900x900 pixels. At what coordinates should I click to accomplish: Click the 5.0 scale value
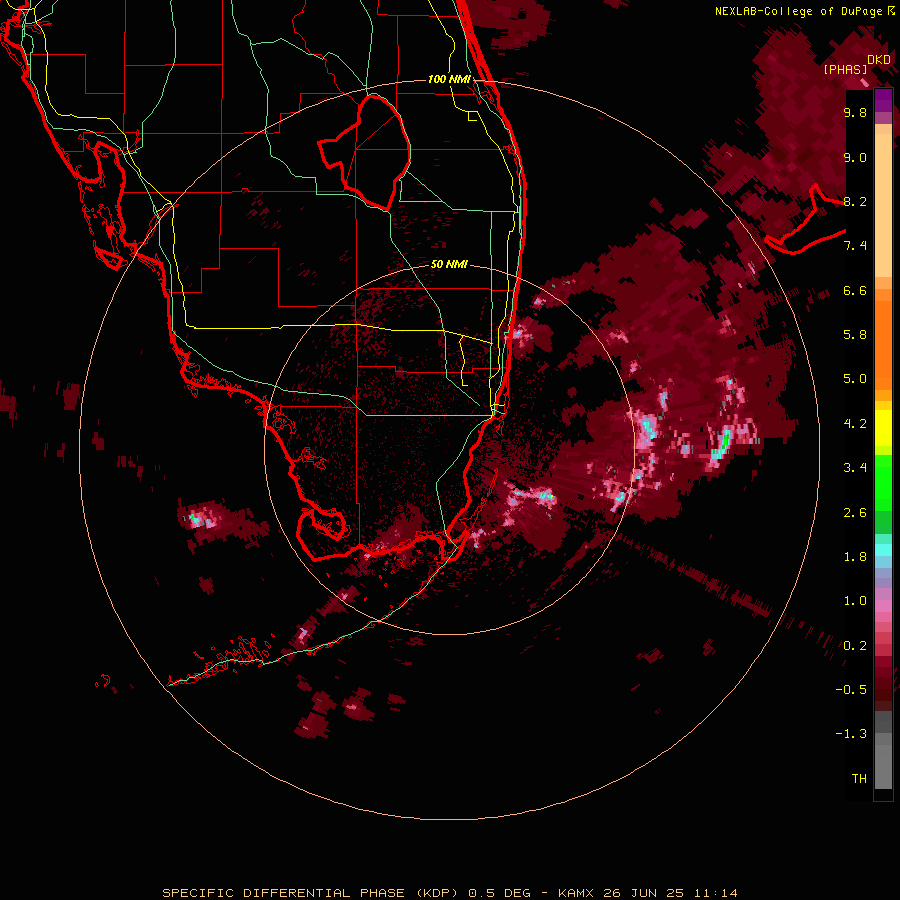(x=855, y=379)
